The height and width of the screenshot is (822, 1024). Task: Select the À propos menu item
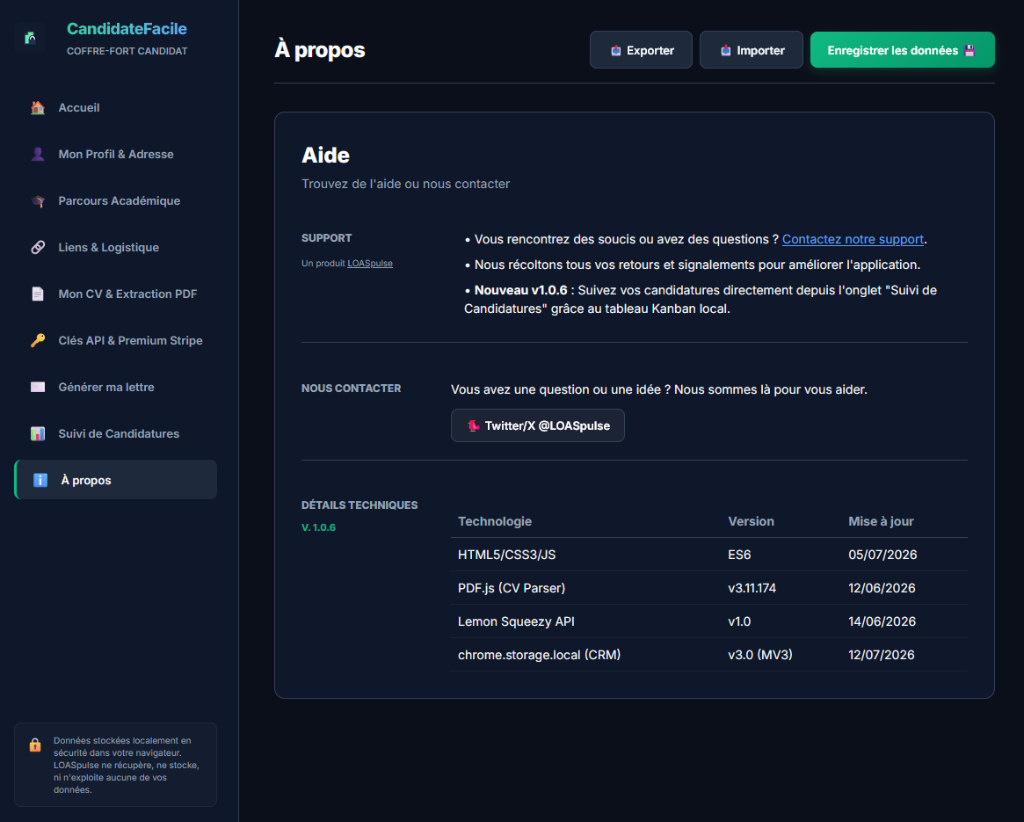116,480
